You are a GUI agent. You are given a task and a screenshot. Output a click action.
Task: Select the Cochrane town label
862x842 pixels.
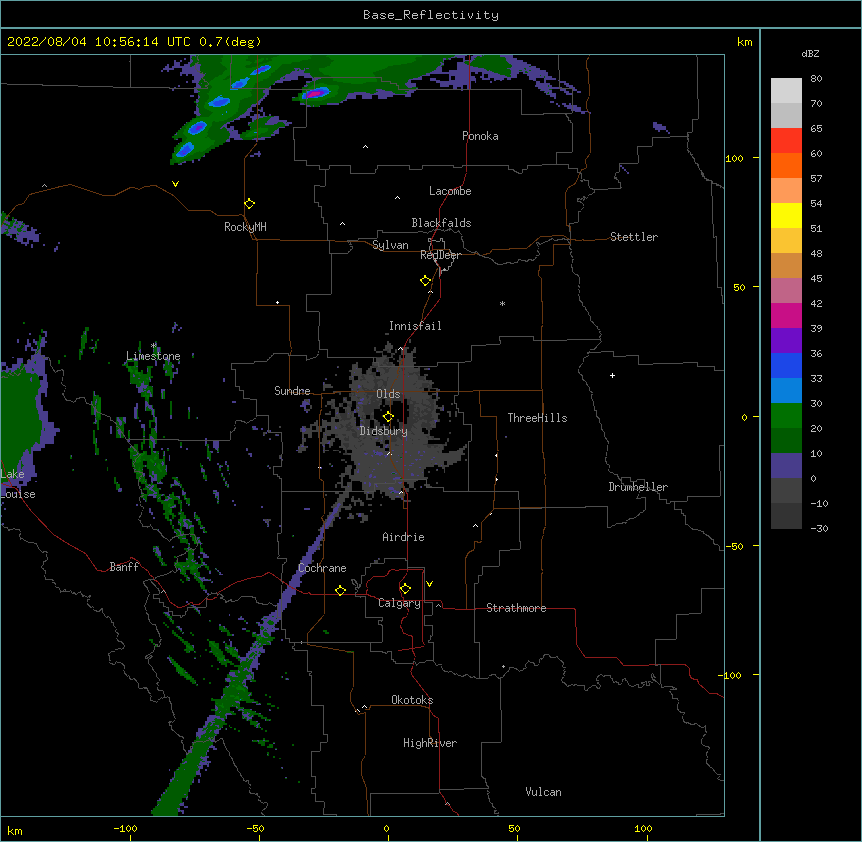[x=322, y=568]
